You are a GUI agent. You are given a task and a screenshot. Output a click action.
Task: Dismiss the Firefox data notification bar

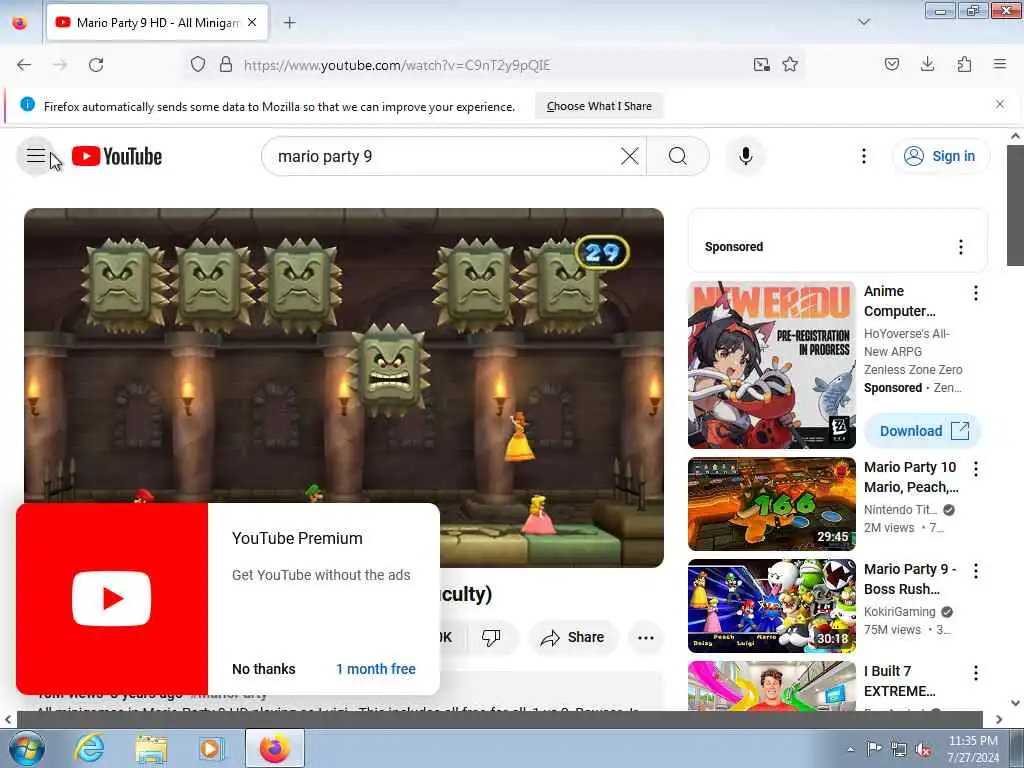[1000, 104]
